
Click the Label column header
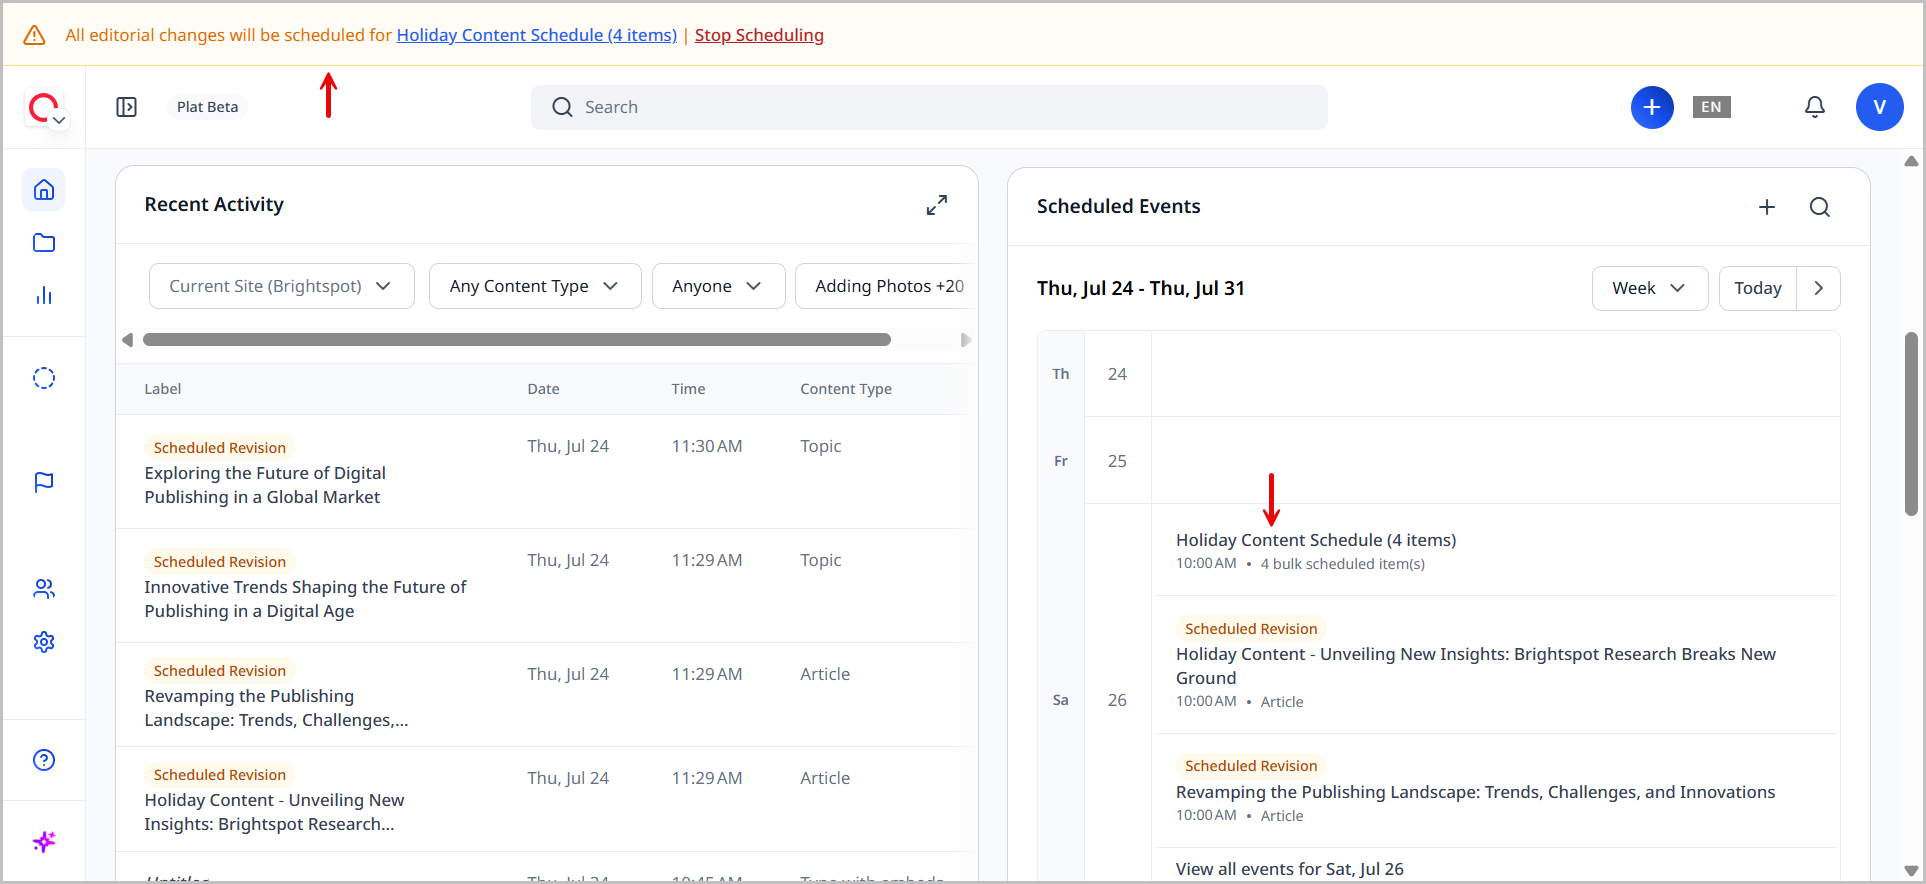pyautogui.click(x=163, y=389)
